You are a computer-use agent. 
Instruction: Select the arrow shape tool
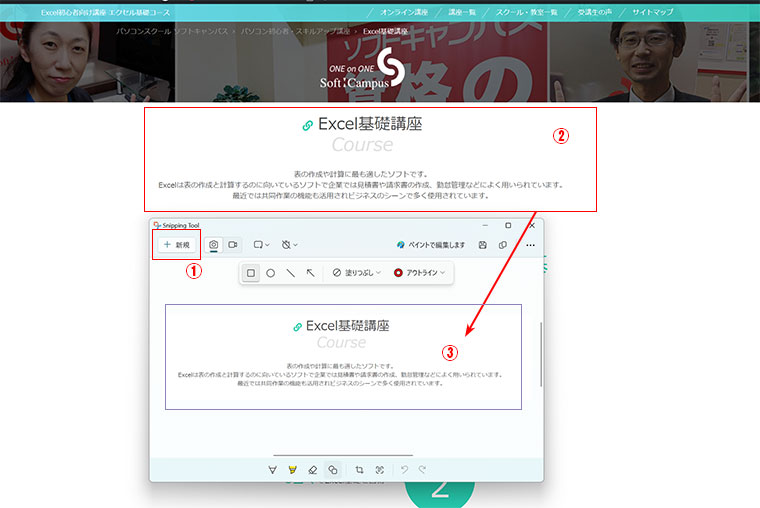pos(310,273)
